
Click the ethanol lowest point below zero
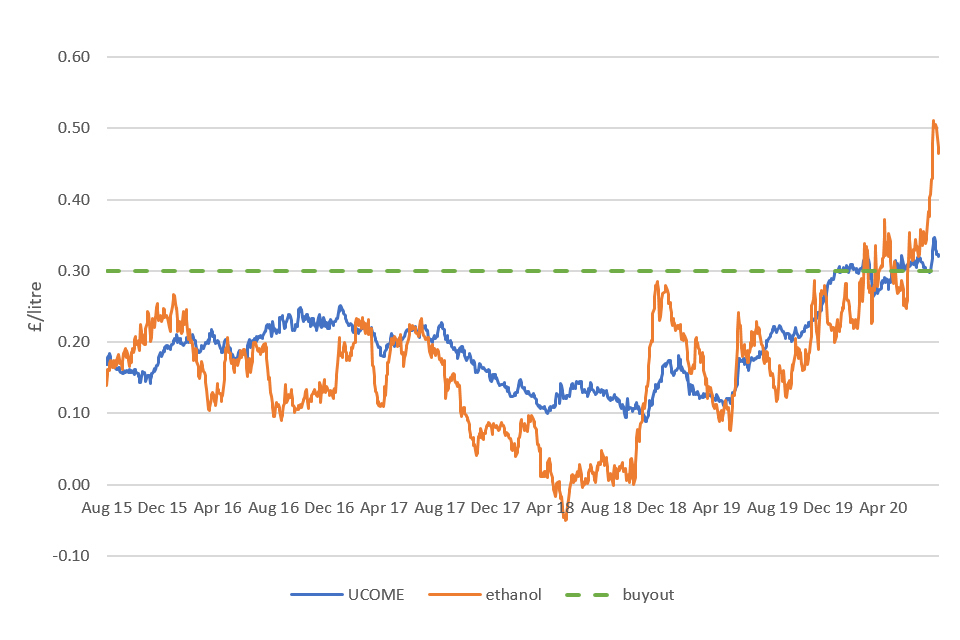tap(565, 520)
